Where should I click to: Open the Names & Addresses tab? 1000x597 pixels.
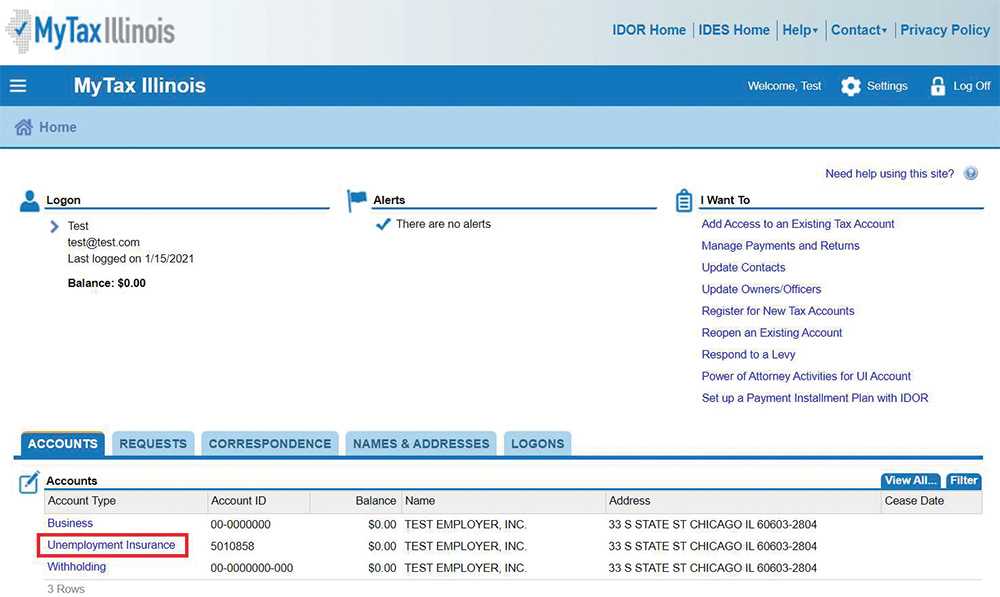point(421,444)
